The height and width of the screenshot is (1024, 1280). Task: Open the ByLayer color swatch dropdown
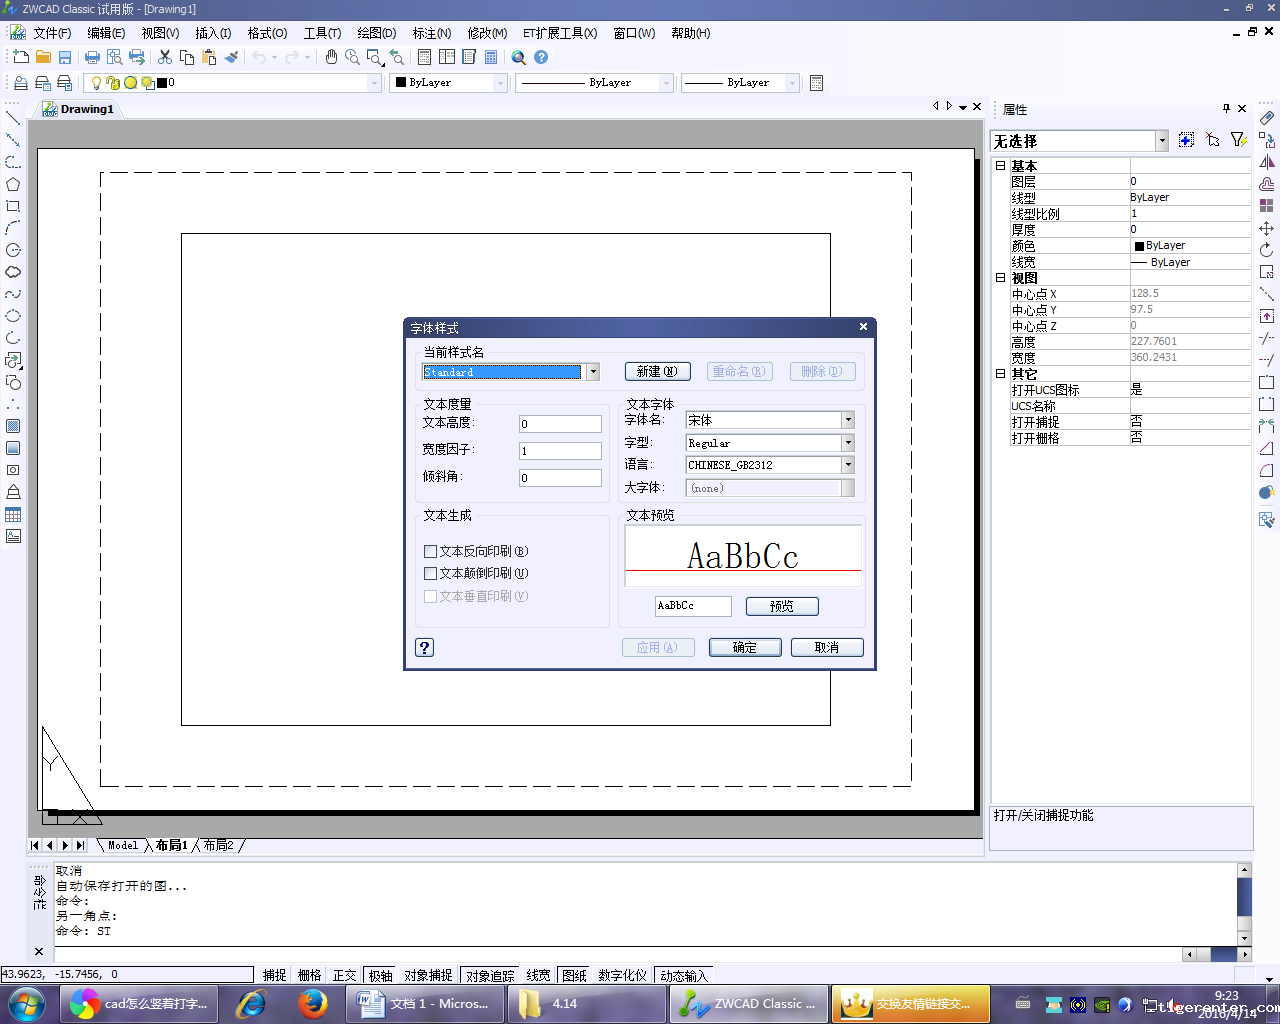pyautogui.click(x=500, y=83)
